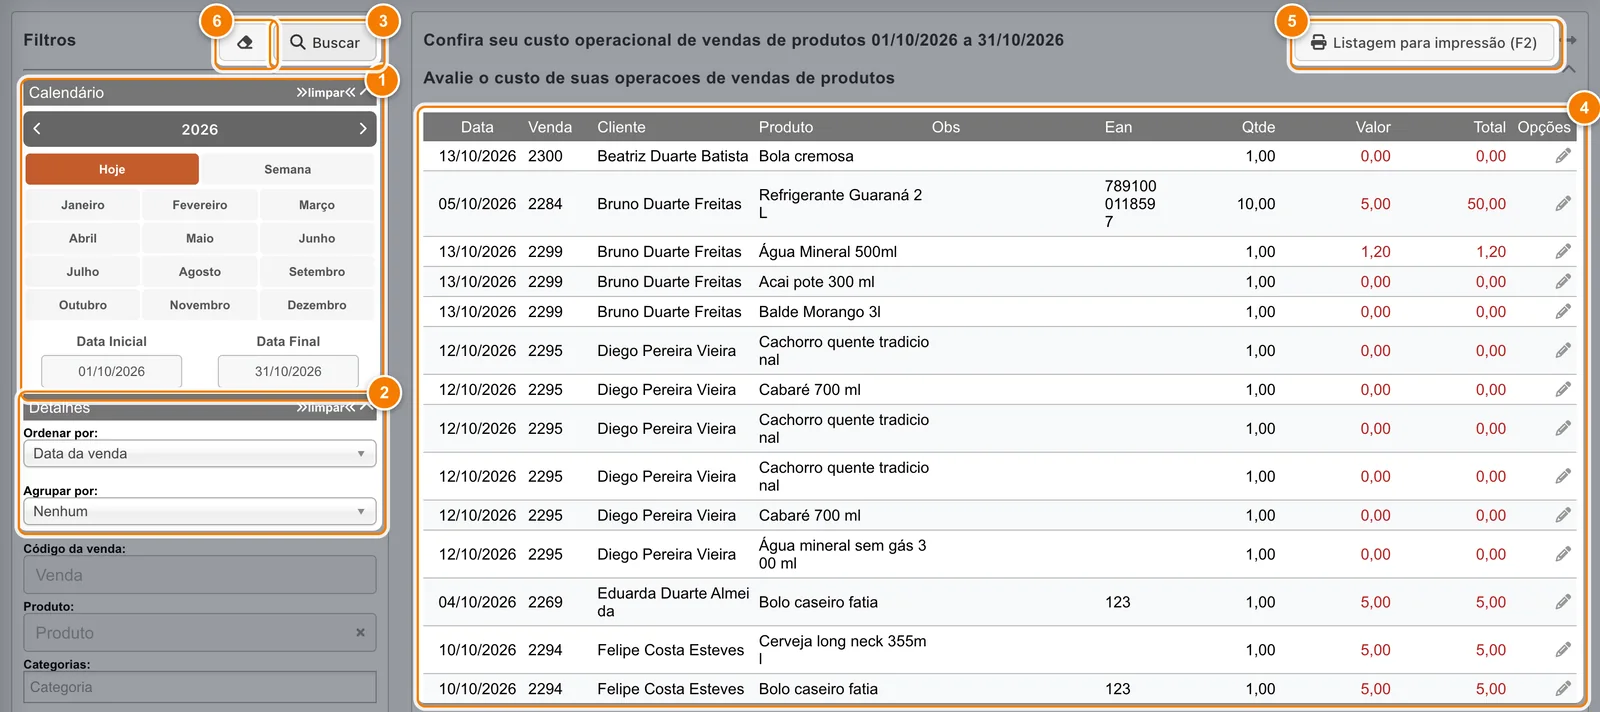Screen dimensions: 1600x712
Task: Click limpar link in Detalhes header
Action: pyautogui.click(x=325, y=408)
